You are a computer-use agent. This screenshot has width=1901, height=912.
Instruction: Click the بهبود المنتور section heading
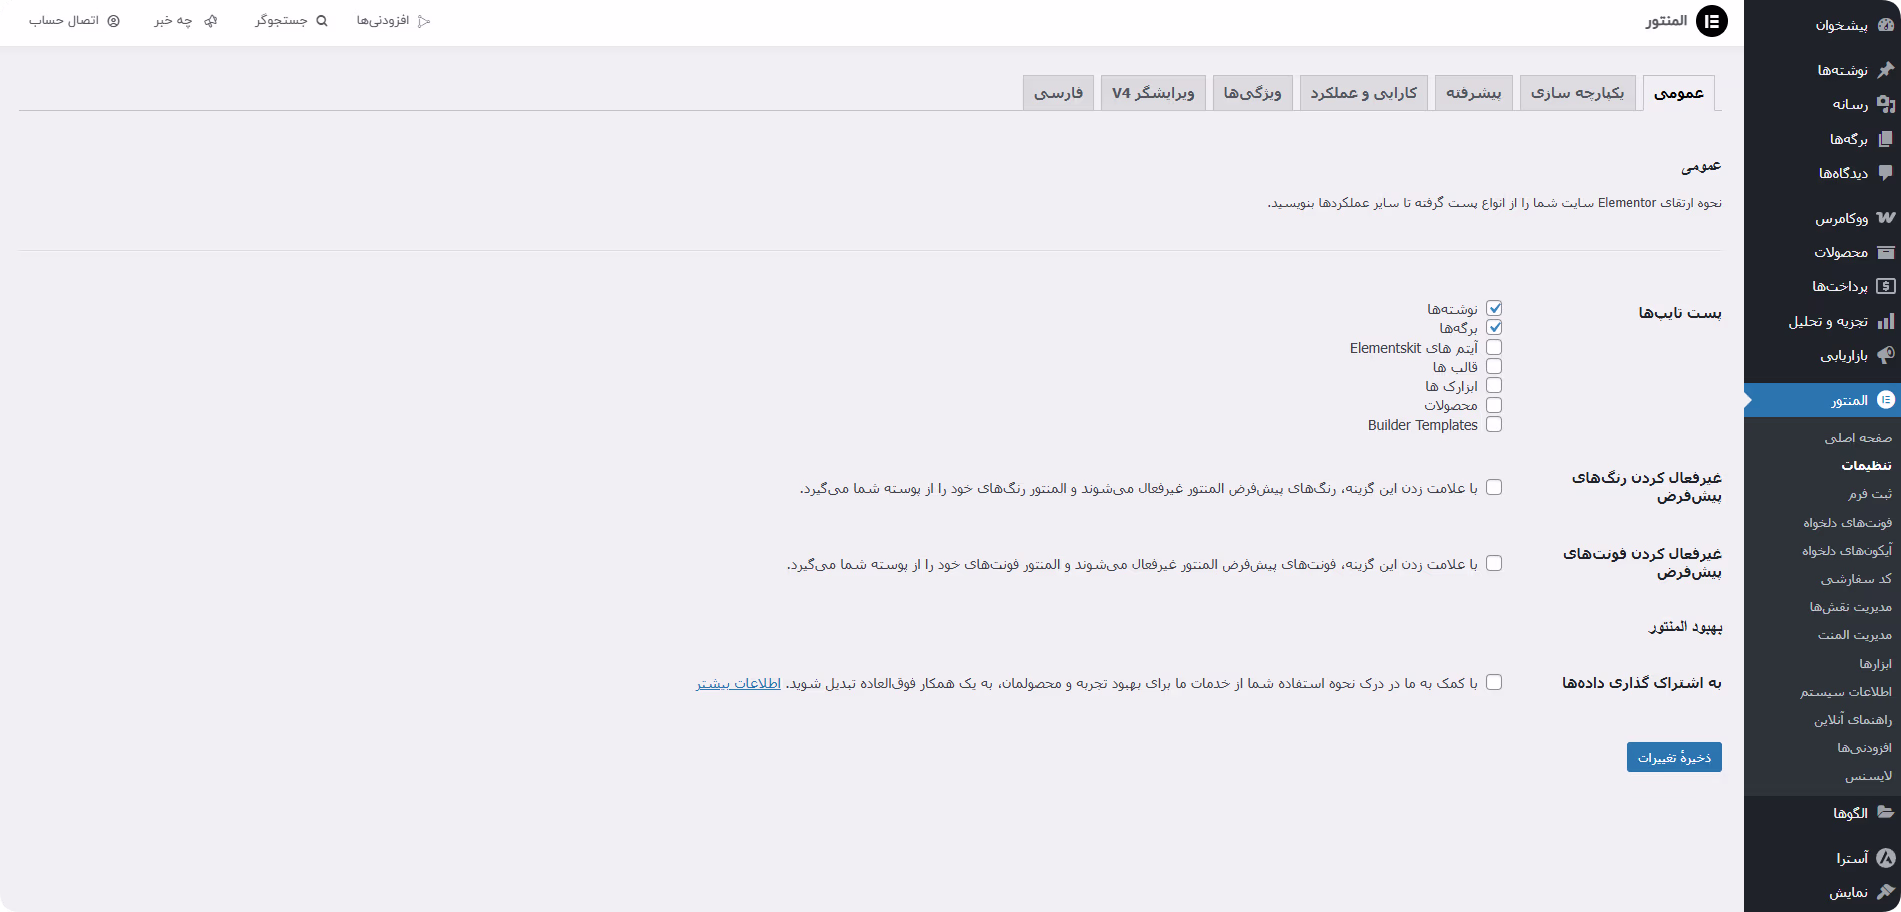click(x=1685, y=627)
